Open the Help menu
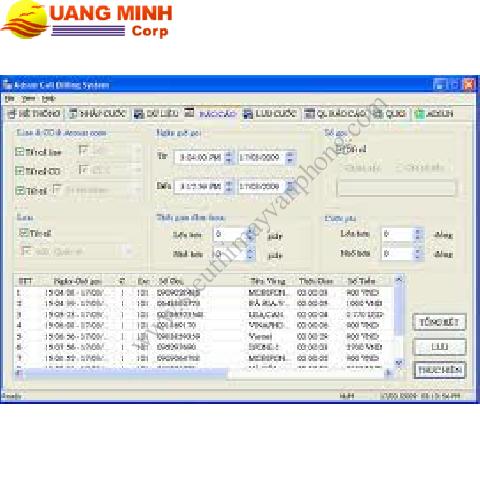Image resolution: width=480 pixels, height=480 pixels. pyautogui.click(x=48, y=99)
